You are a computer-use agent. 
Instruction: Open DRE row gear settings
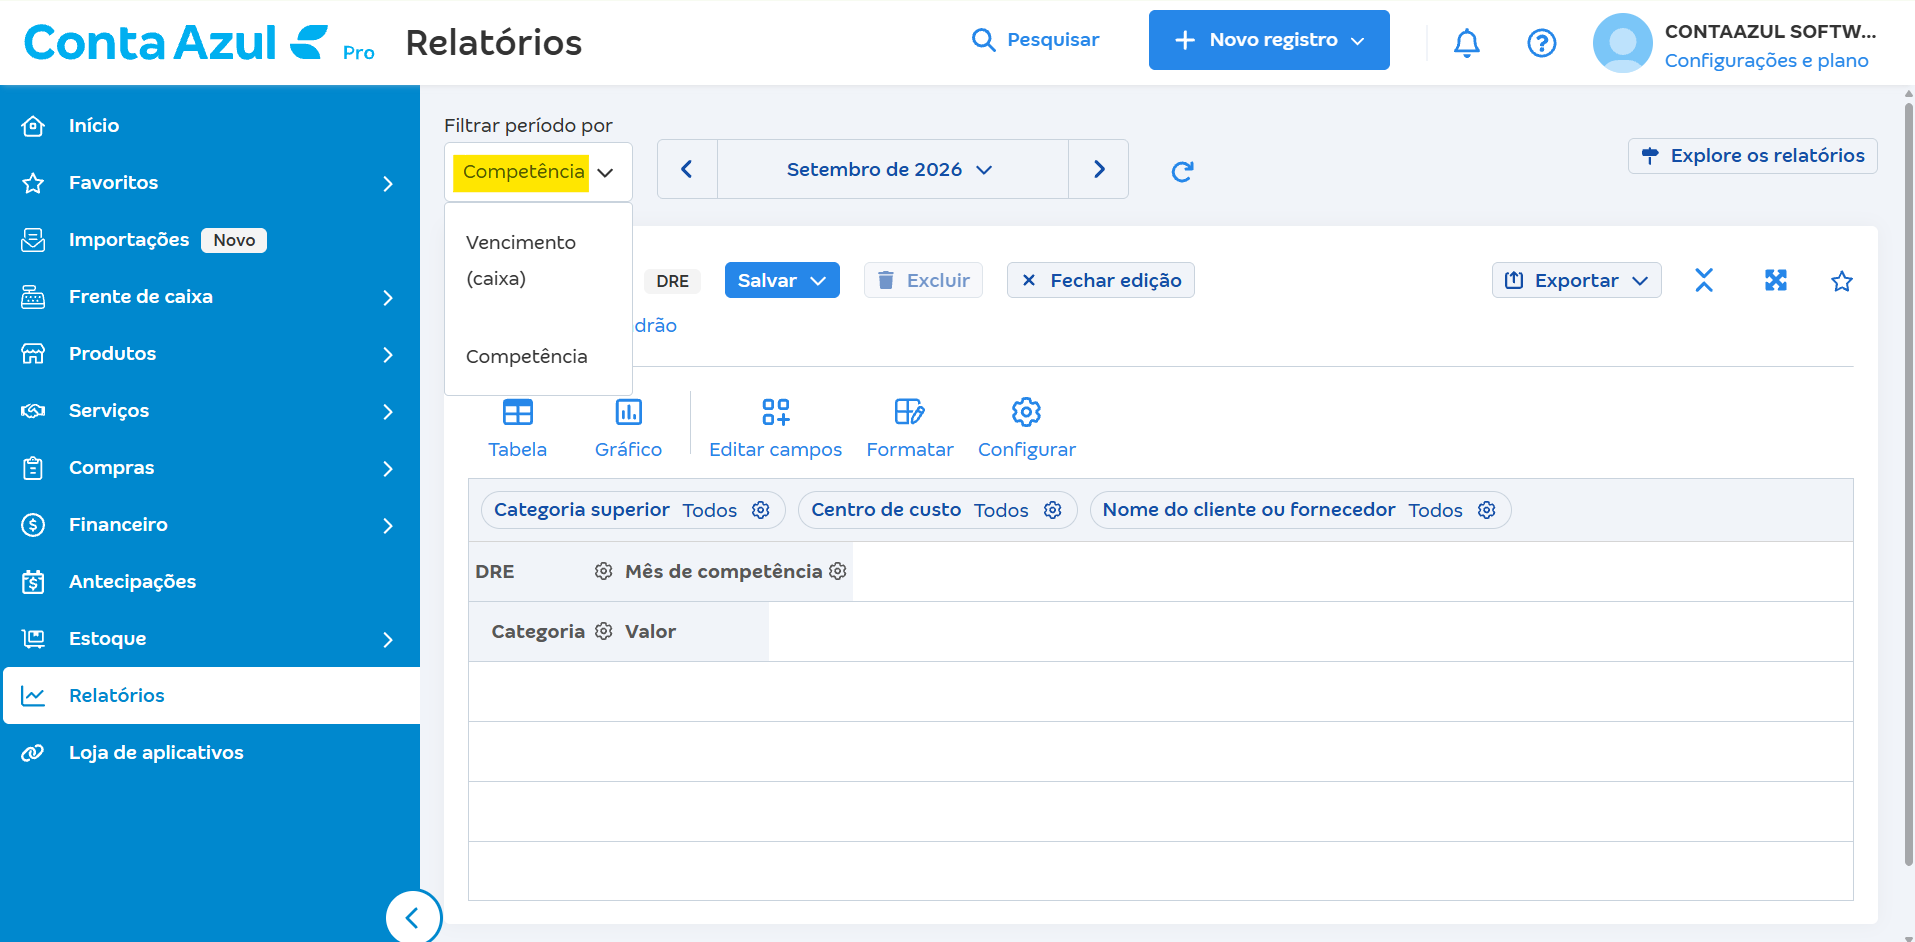[x=603, y=571]
